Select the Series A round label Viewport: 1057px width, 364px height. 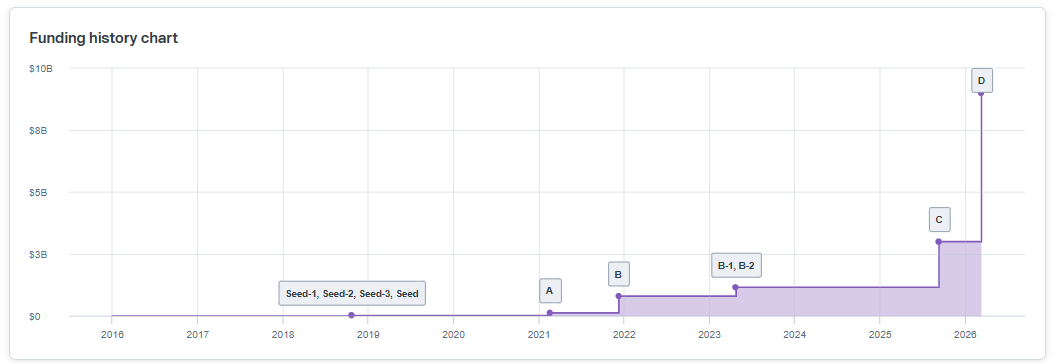click(549, 291)
